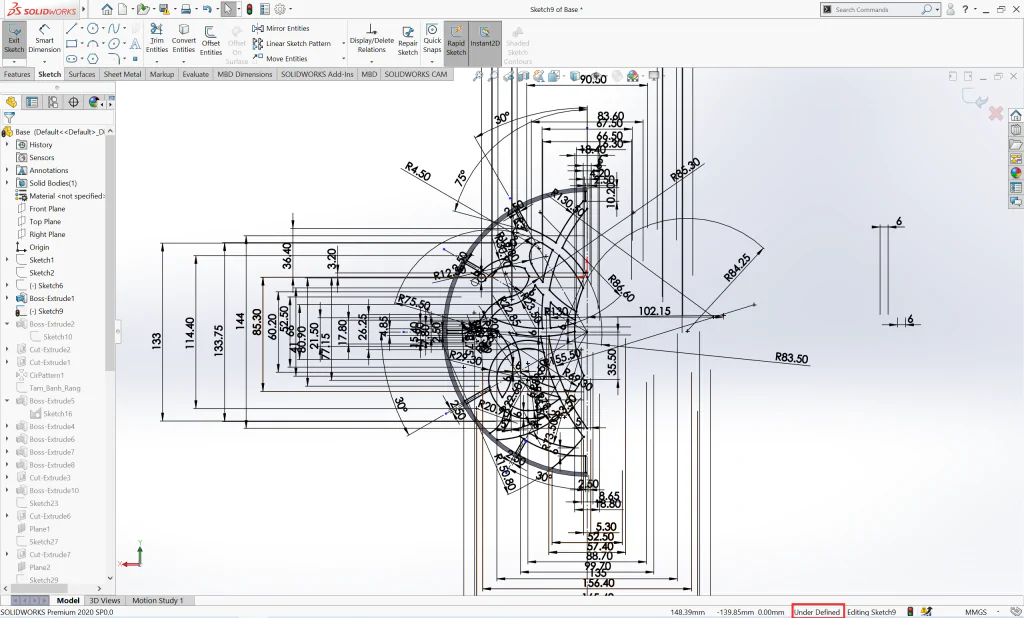The width and height of the screenshot is (1024, 618).
Task: Click Mirror Entities
Action: [x=281, y=28]
